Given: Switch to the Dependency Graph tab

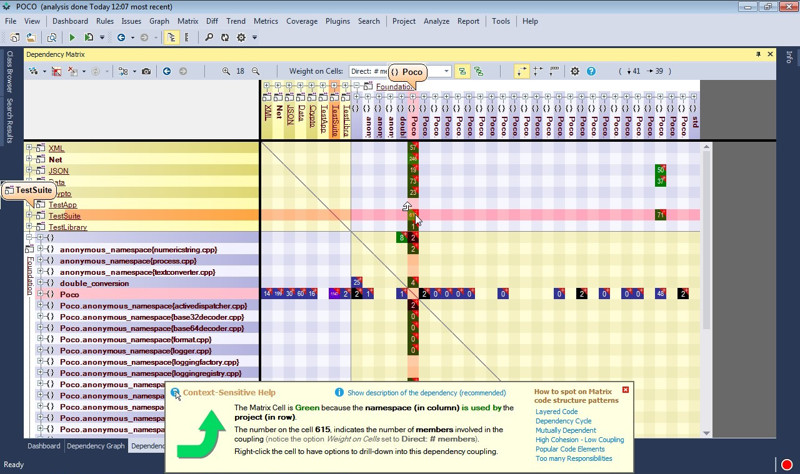Looking at the screenshot, I should 95,446.
